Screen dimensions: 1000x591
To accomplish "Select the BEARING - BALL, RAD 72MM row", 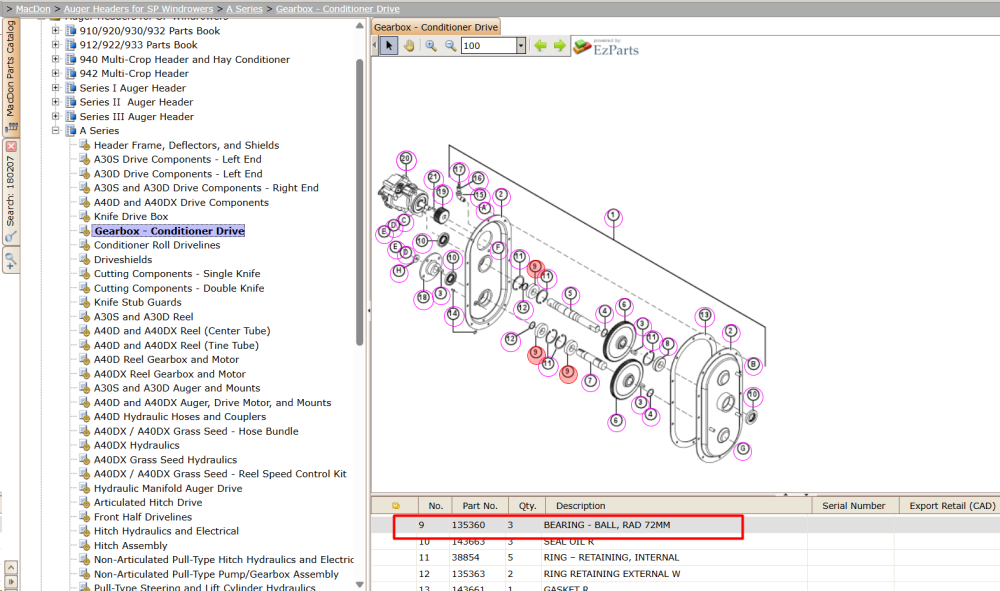I will pos(686,525).
